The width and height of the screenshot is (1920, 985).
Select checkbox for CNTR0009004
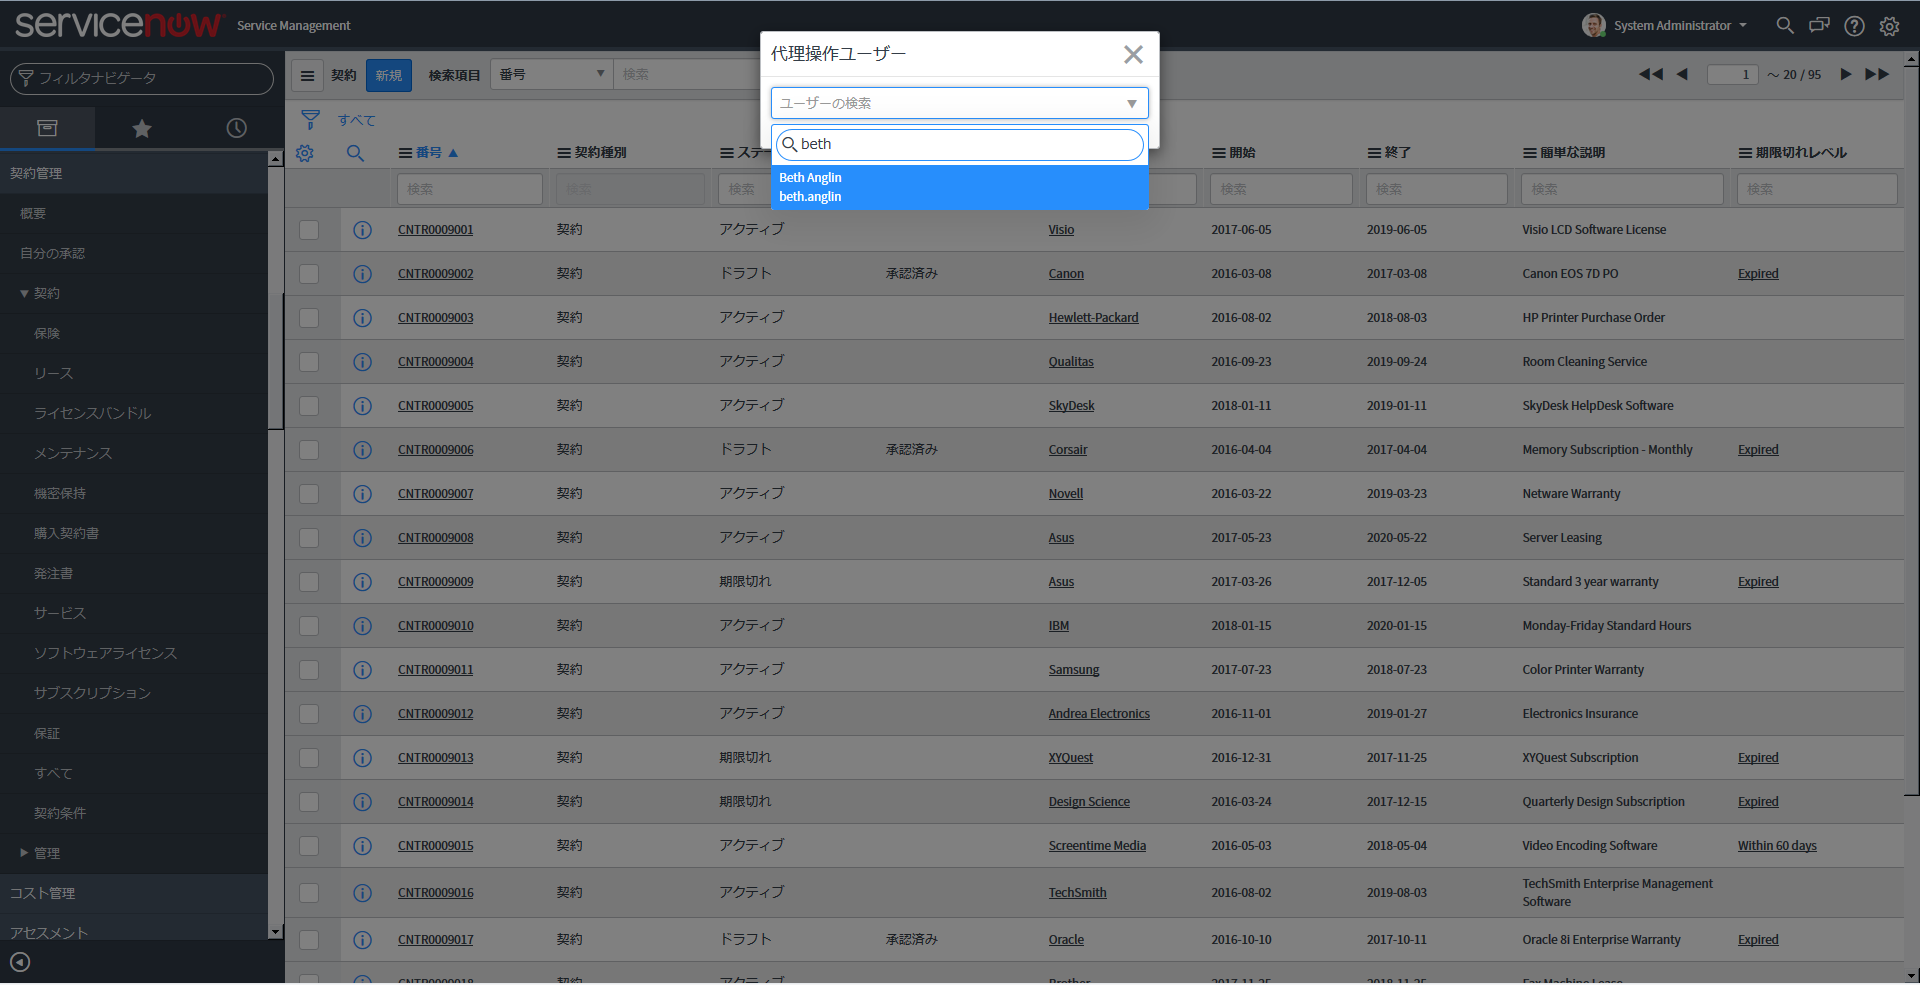point(309,362)
